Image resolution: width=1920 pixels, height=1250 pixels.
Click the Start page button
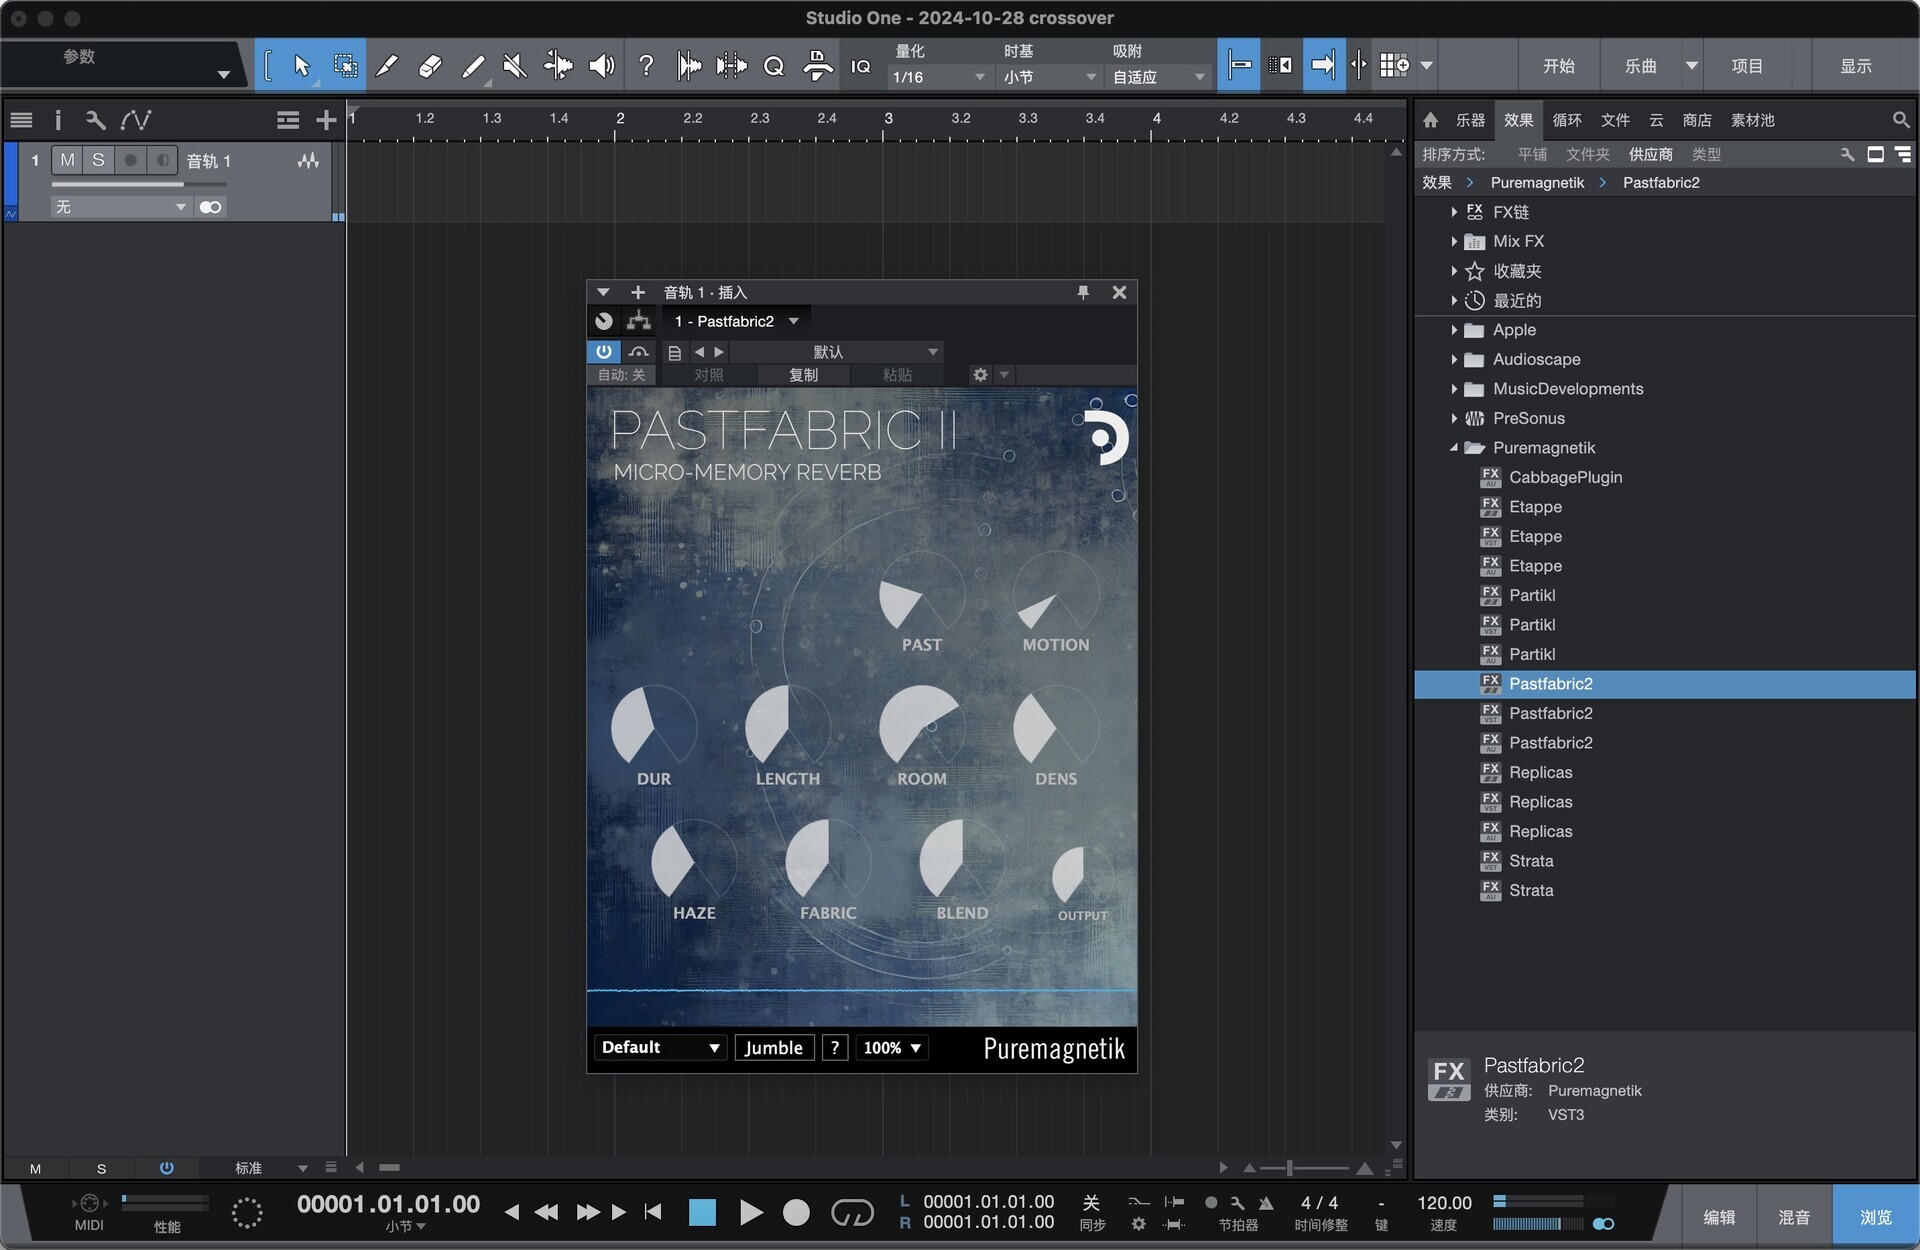[1558, 66]
